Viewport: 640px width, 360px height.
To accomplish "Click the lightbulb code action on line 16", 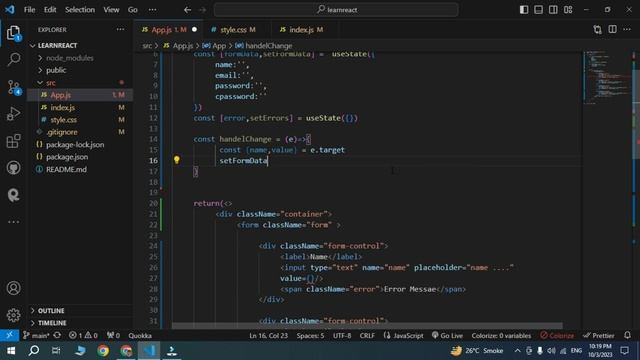I will tap(176, 160).
